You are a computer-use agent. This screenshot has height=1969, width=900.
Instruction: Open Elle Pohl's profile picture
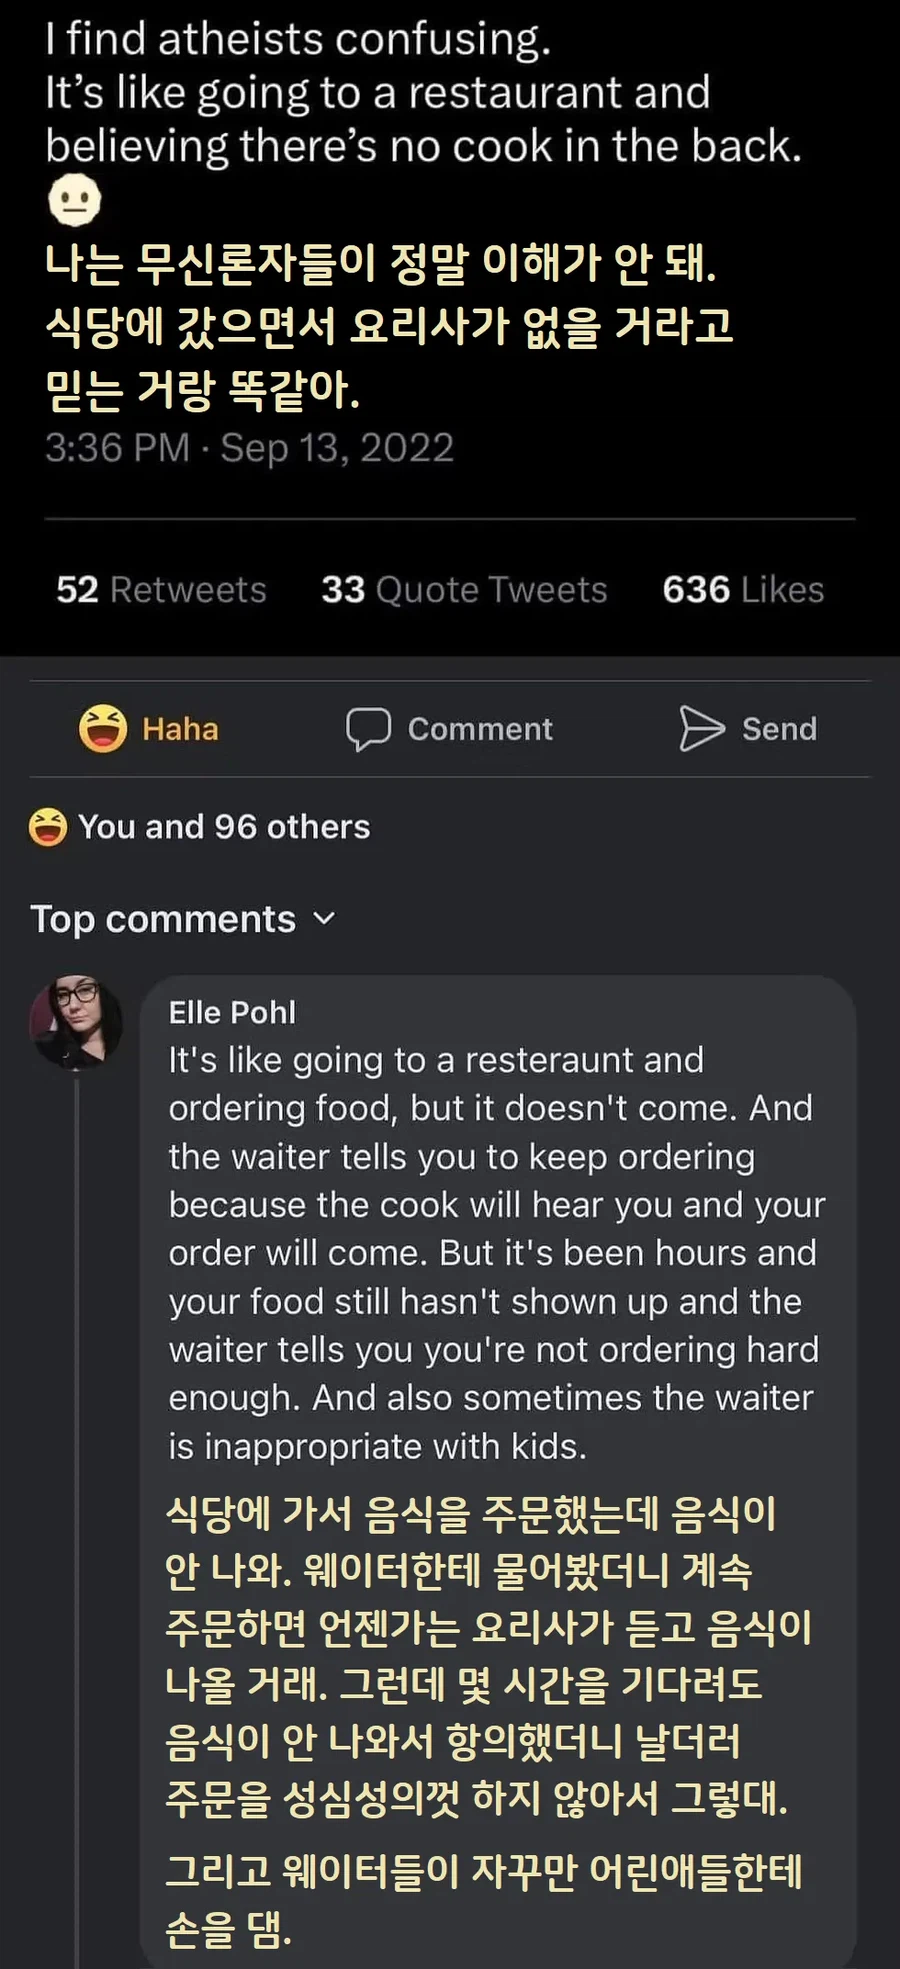(x=76, y=1022)
